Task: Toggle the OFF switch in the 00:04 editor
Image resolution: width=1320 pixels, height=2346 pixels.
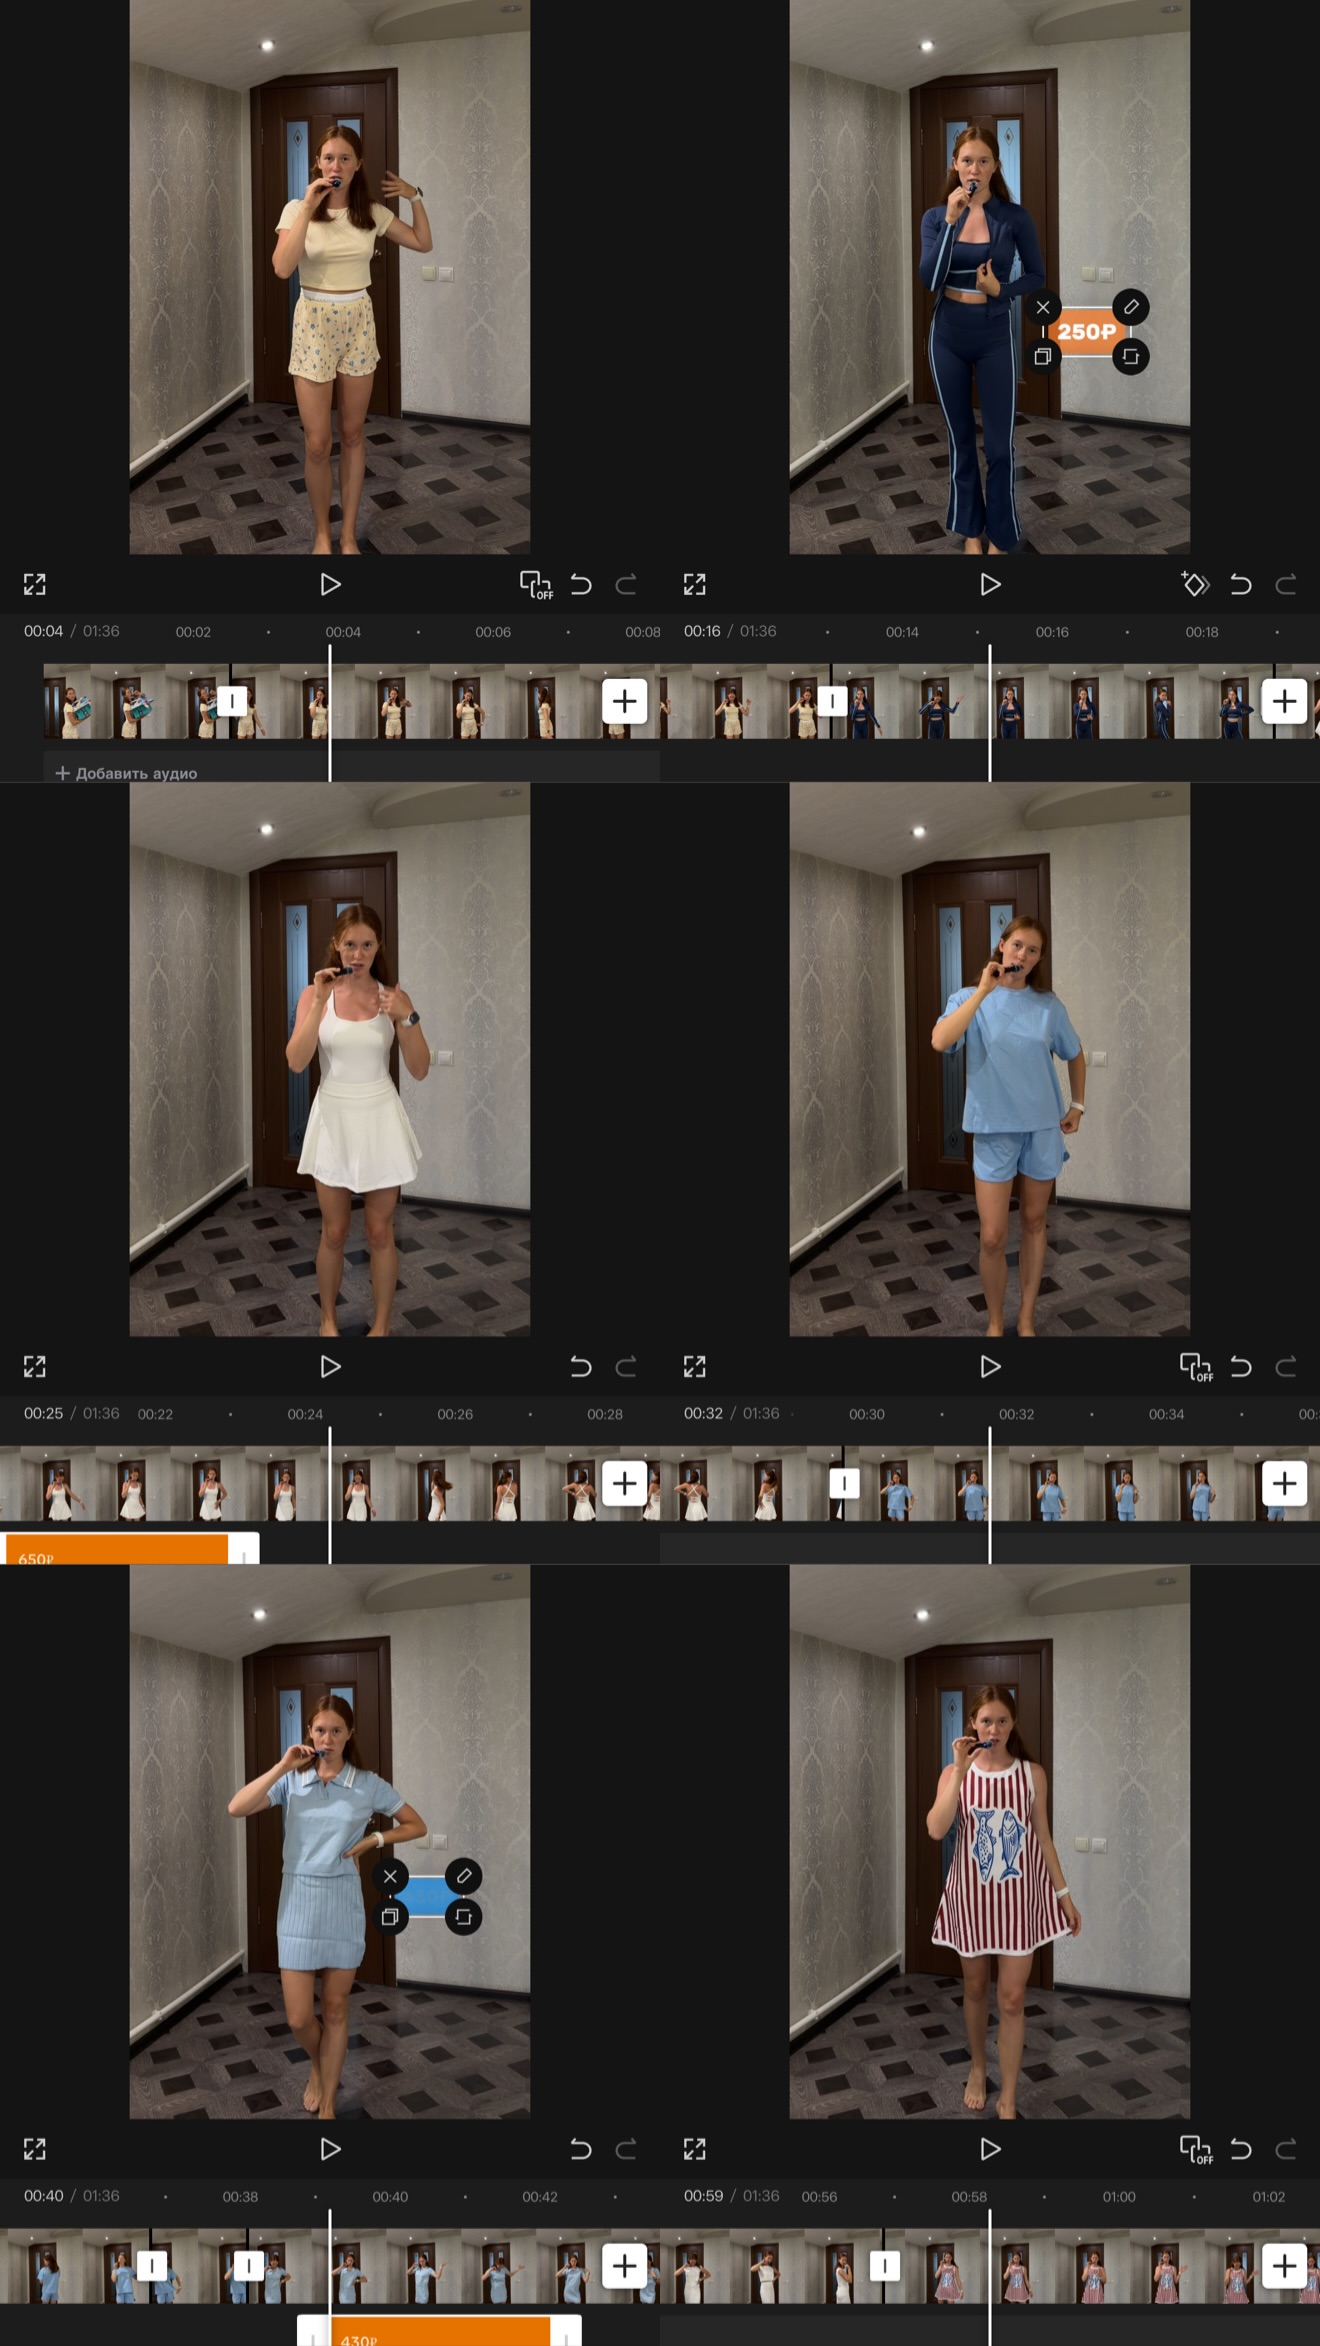Action: [536, 585]
